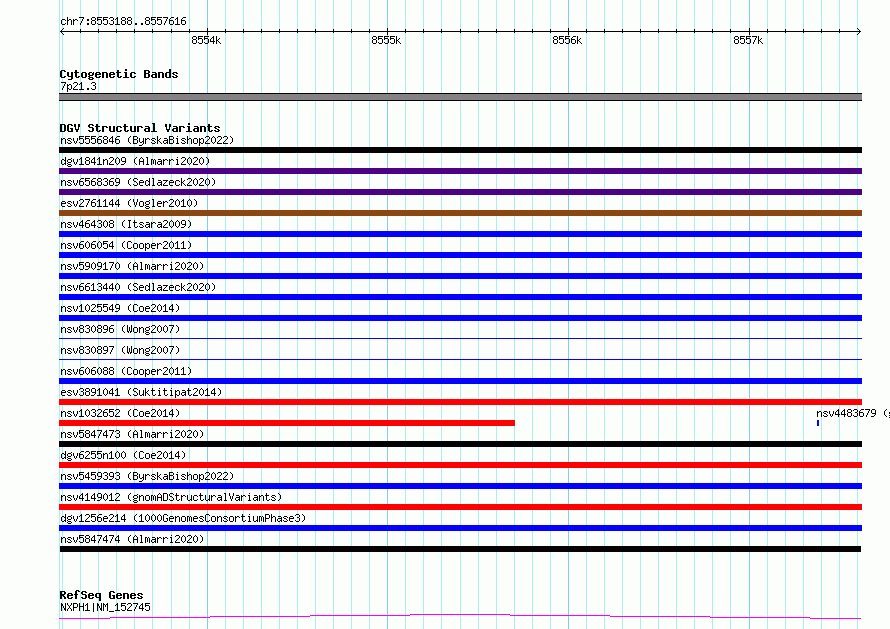The height and width of the screenshot is (629, 890).
Task: Click the blue bar under nsv464308
Action: click(x=460, y=234)
